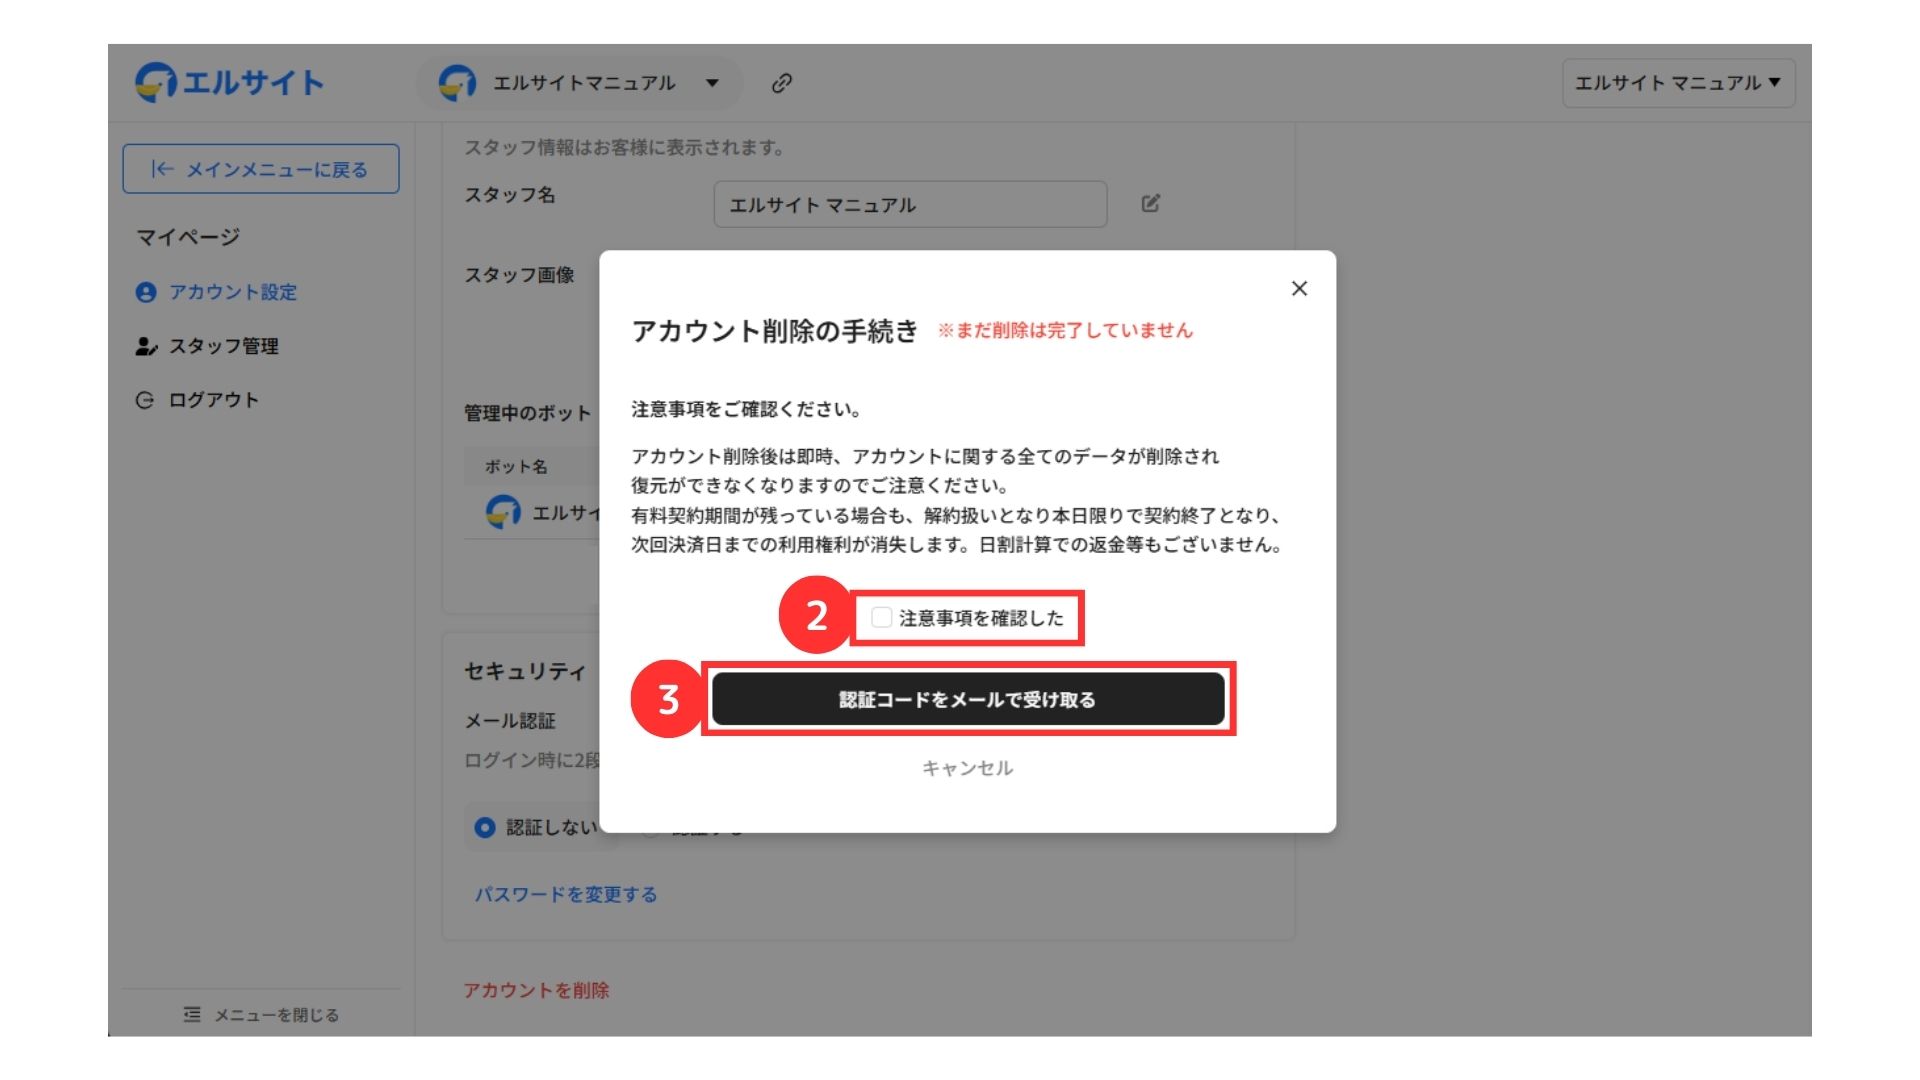Open the top-right エルサイト マニュアル user dropdown
Screen dimensions: 1920x1080
[x=1678, y=83]
